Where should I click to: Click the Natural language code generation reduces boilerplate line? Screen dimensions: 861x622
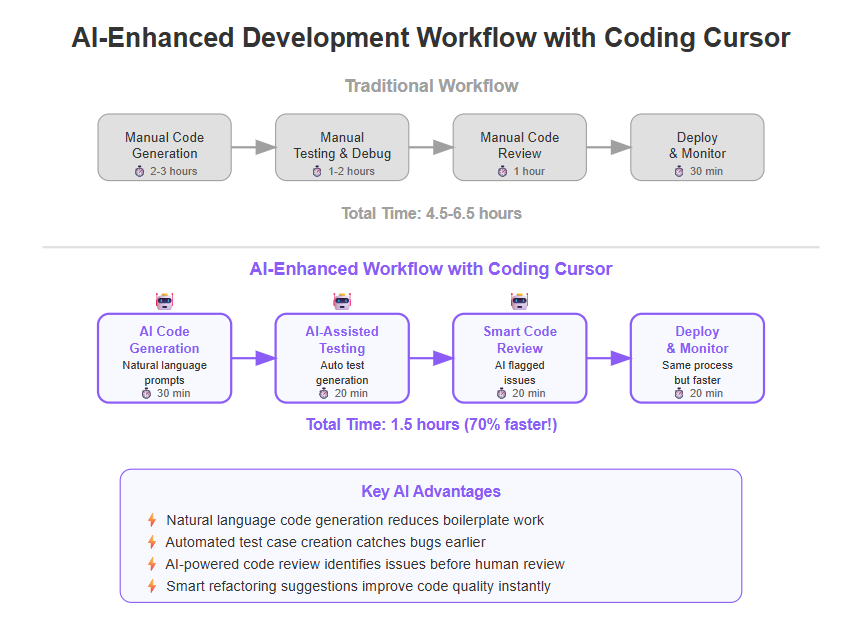point(355,520)
